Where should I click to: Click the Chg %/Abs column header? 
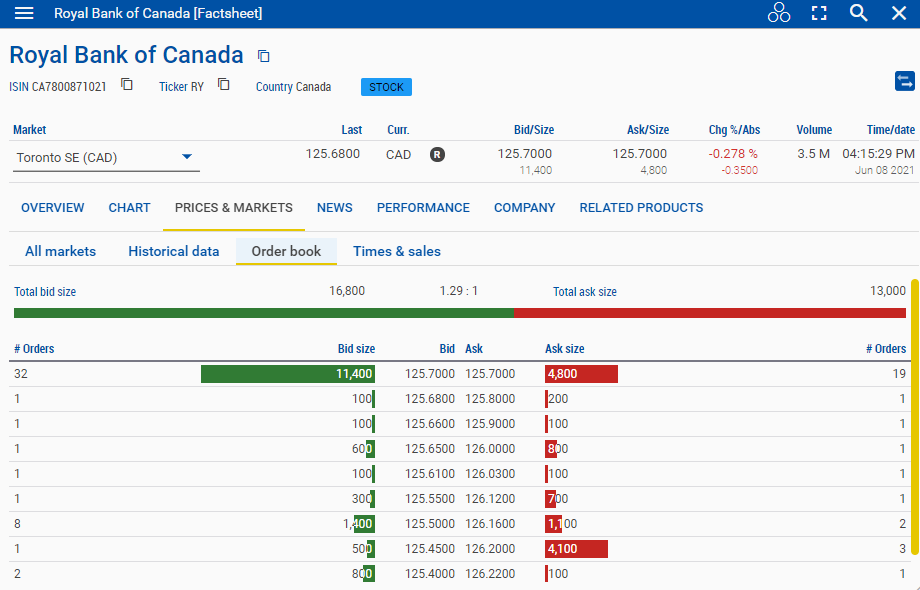[x=734, y=130]
